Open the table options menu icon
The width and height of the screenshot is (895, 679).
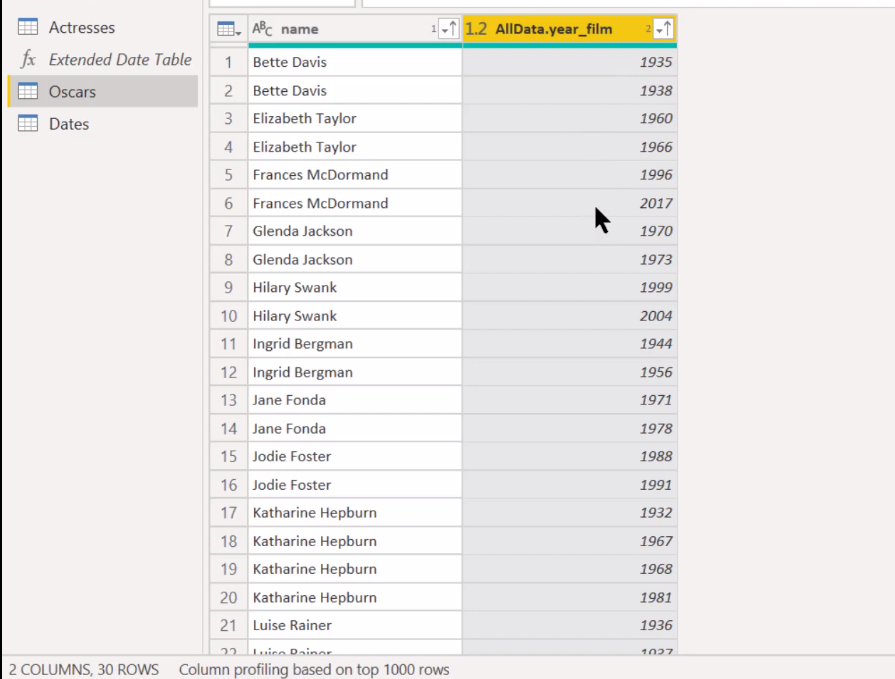pos(229,29)
